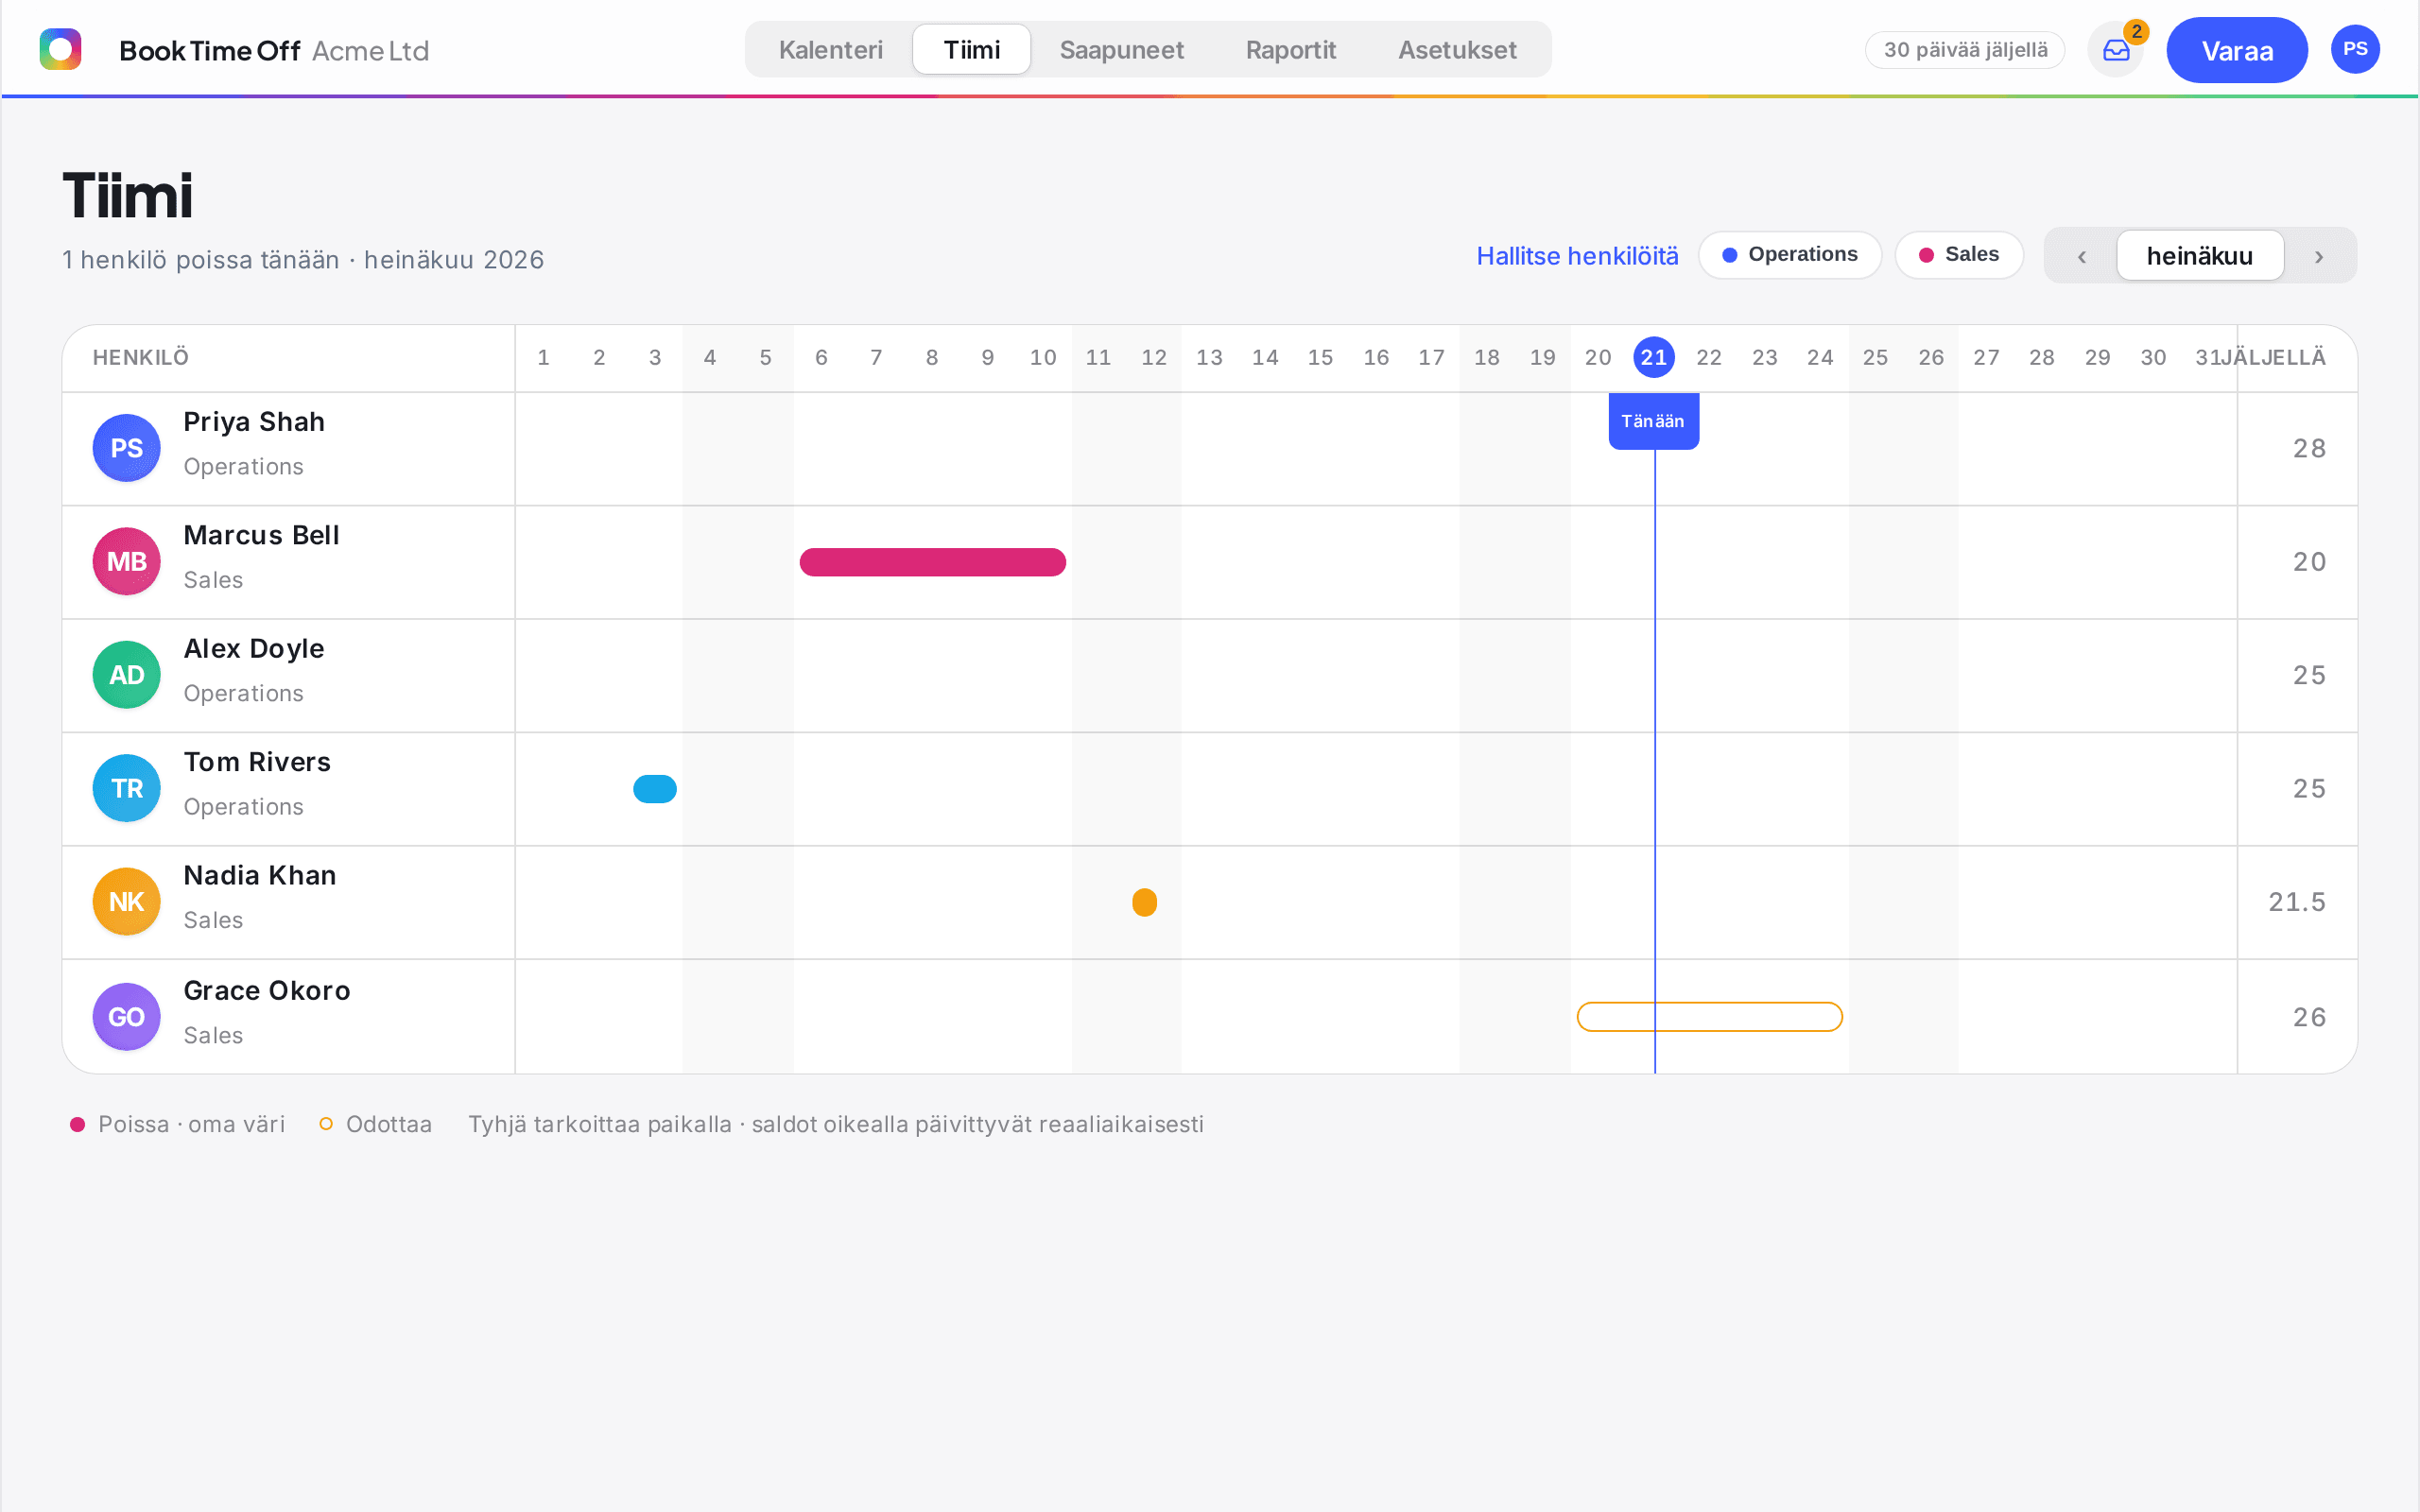This screenshot has height=1512, width=2420.
Task: Switch to the Kalenteri tab
Action: pyautogui.click(x=830, y=50)
